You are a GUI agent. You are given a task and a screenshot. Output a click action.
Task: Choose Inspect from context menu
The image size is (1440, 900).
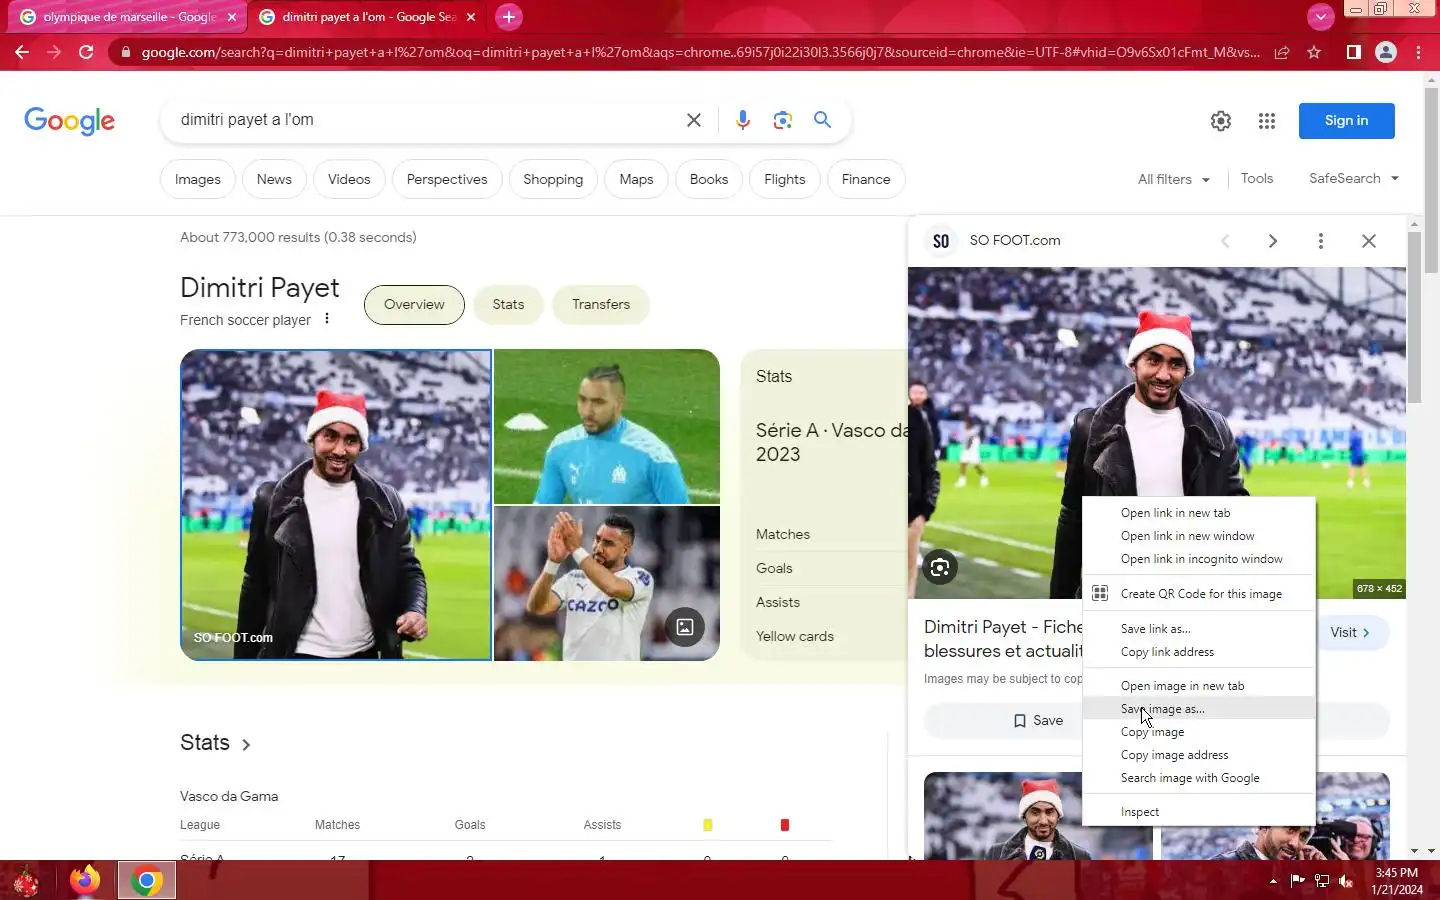[x=1199, y=812]
